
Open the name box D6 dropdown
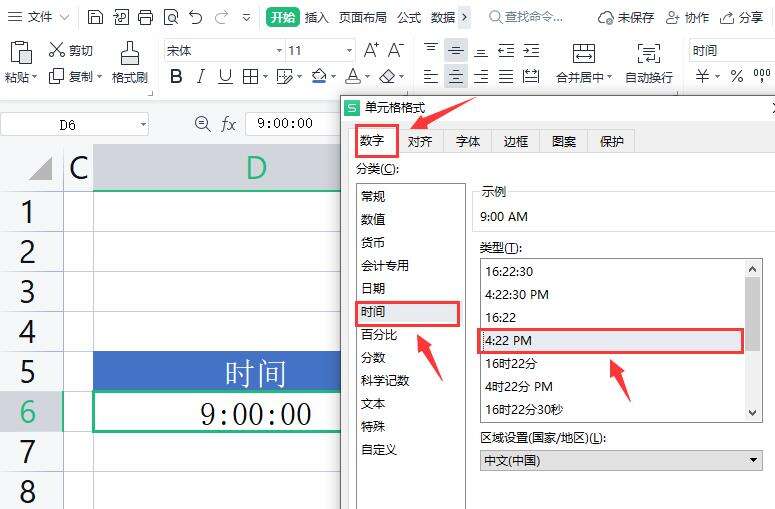tap(143, 125)
